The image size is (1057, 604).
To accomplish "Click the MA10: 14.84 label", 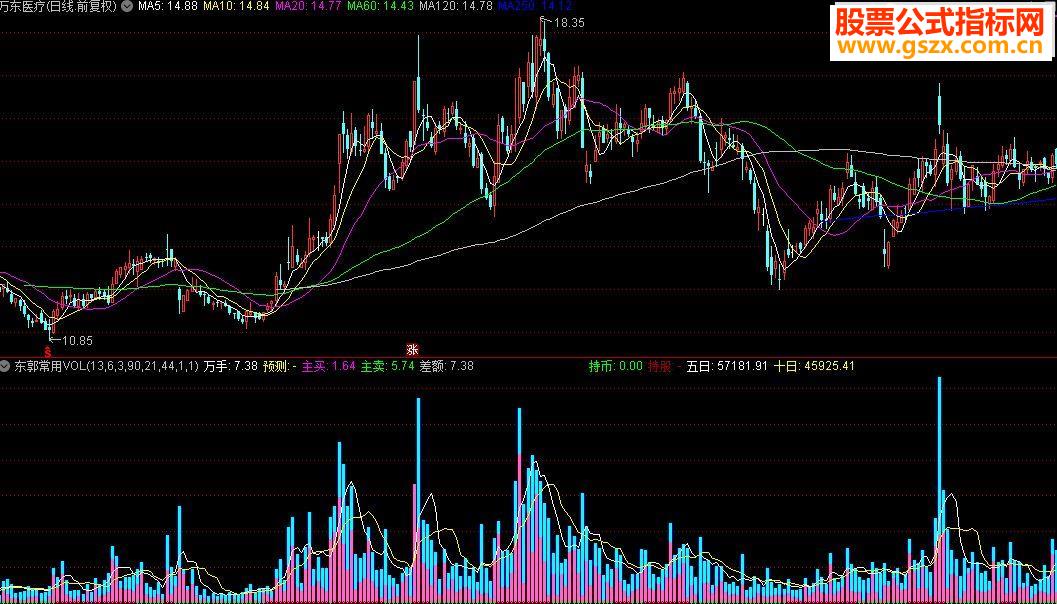I will 236,7.
